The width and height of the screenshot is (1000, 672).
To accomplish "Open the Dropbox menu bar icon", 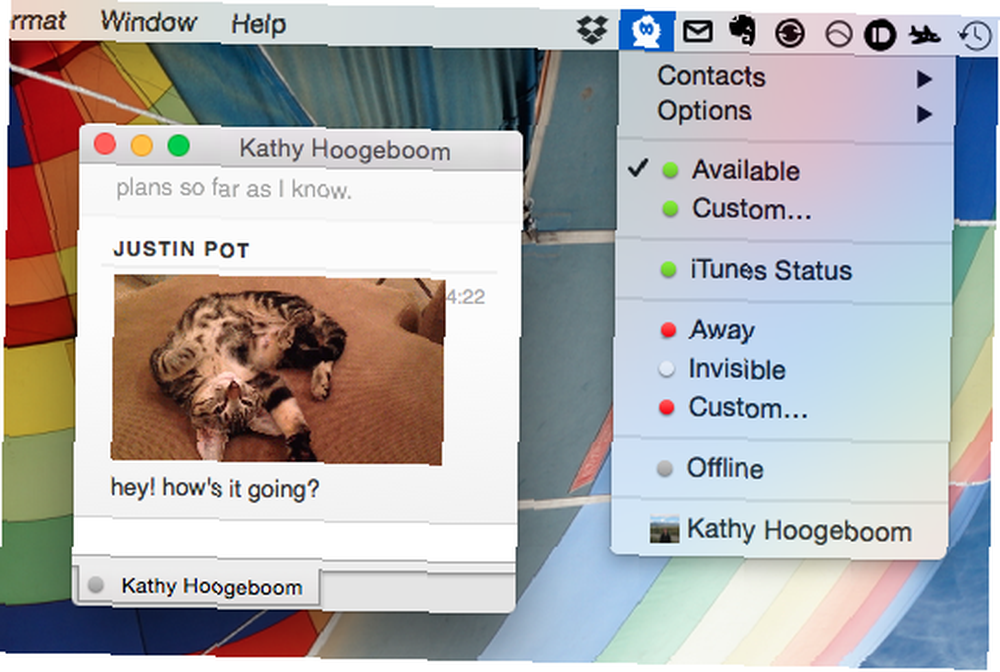I will pyautogui.click(x=592, y=29).
